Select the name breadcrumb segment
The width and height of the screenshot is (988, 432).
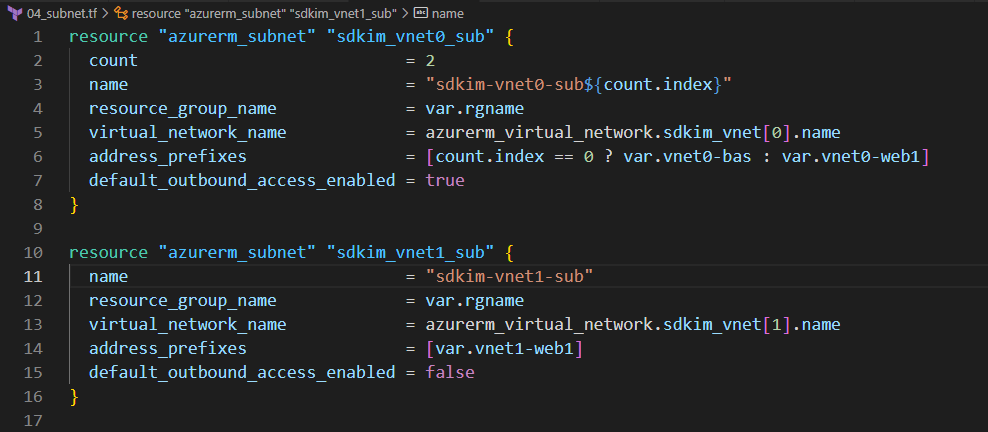[x=447, y=13]
